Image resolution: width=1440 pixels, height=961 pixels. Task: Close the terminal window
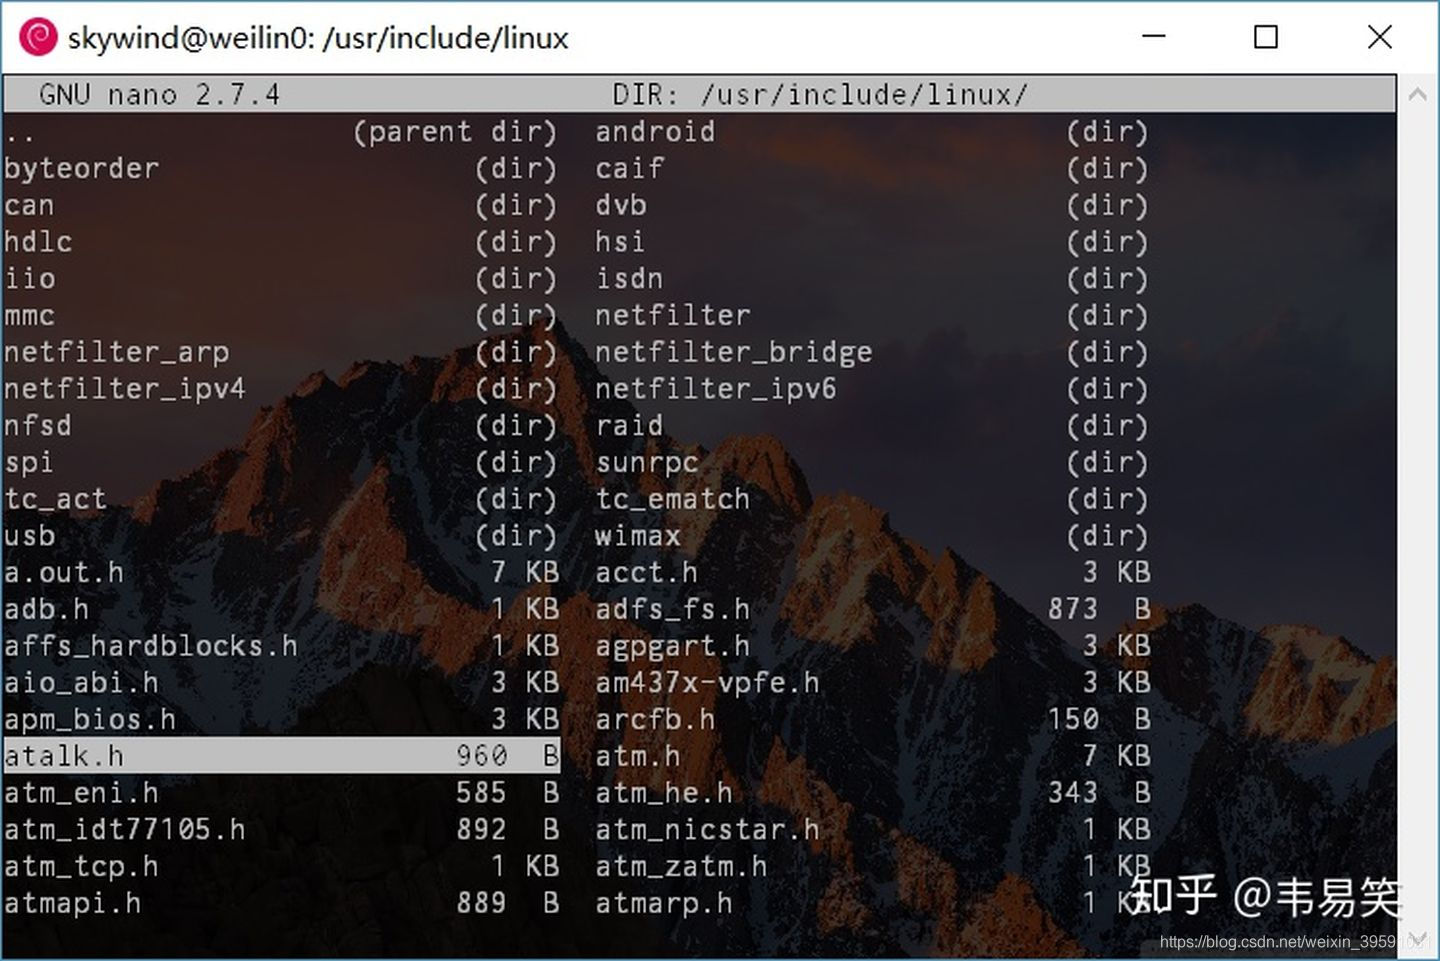pyautogui.click(x=1380, y=37)
